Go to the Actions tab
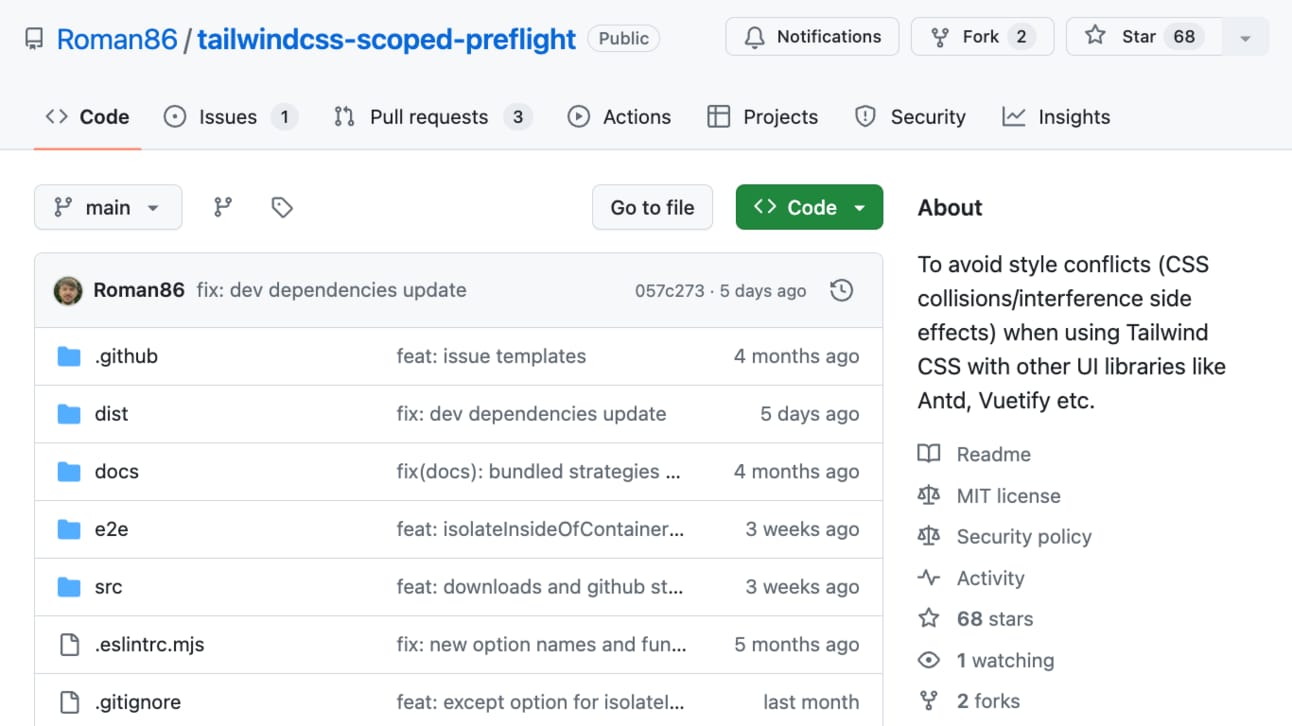Screen dimensions: 1292x726 point(619,117)
